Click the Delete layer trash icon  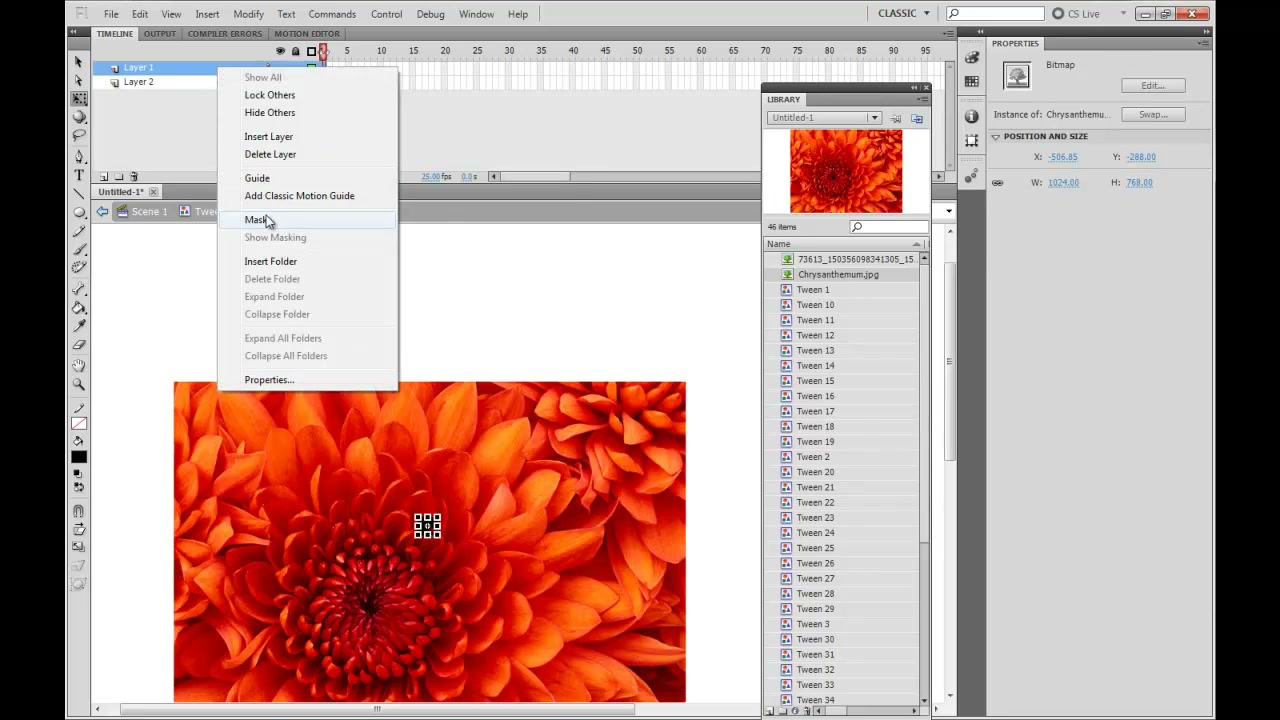coord(134,177)
